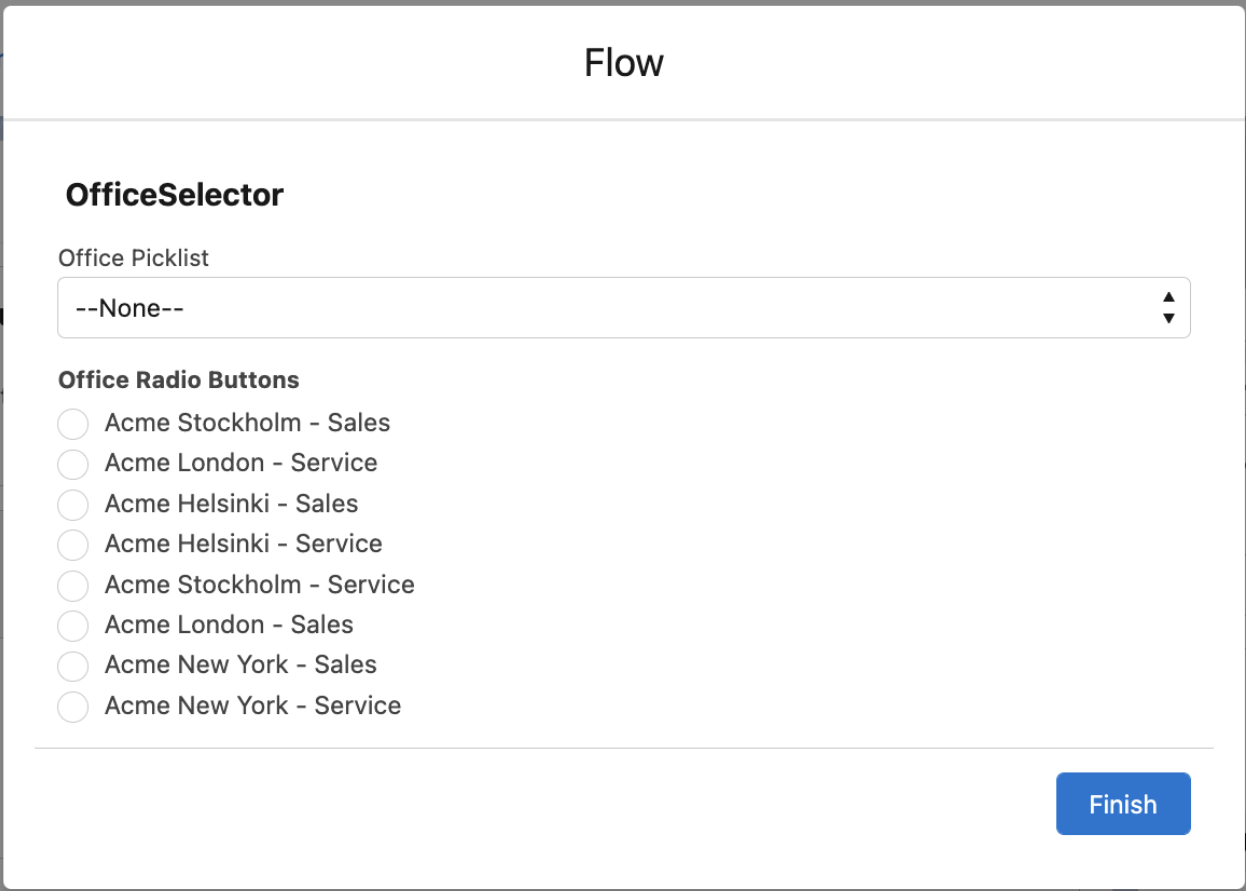Click the OfficeSelector screen heading
Image resolution: width=1250 pixels, height=896 pixels.
[173, 195]
